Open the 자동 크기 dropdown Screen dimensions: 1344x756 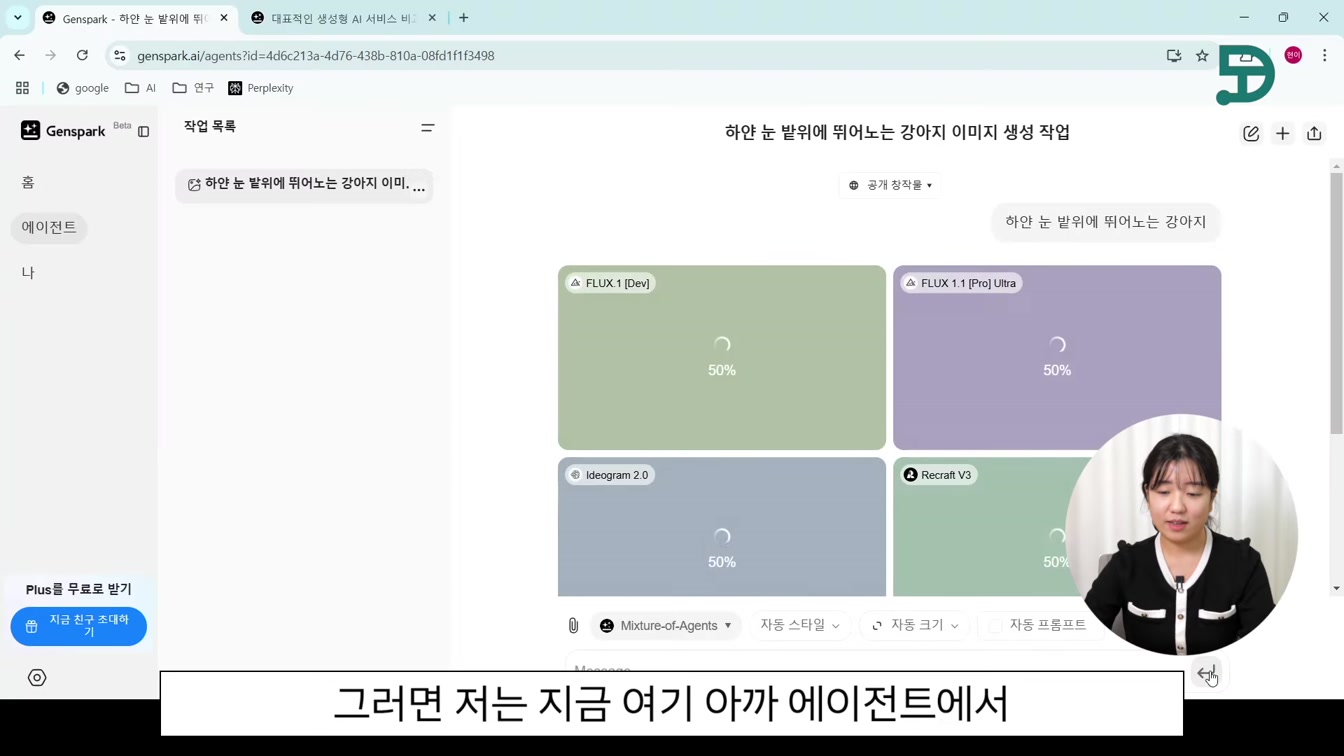click(915, 625)
